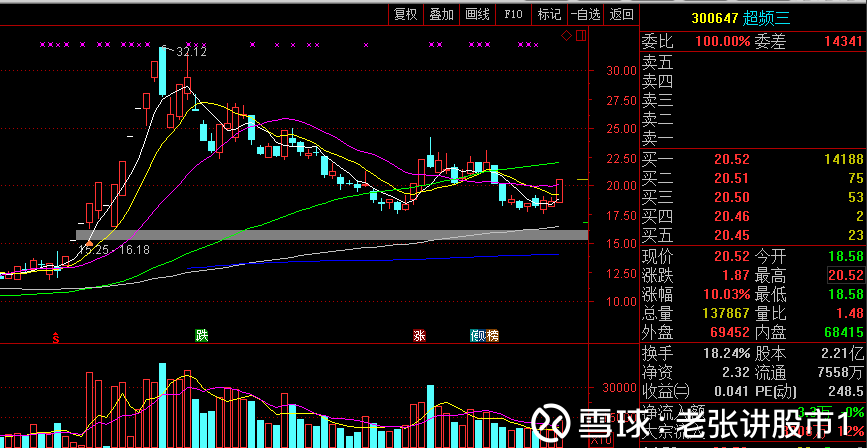Viewport: 867px width, 448px height.
Task: Click the 标记 mark button
Action: pos(549,14)
